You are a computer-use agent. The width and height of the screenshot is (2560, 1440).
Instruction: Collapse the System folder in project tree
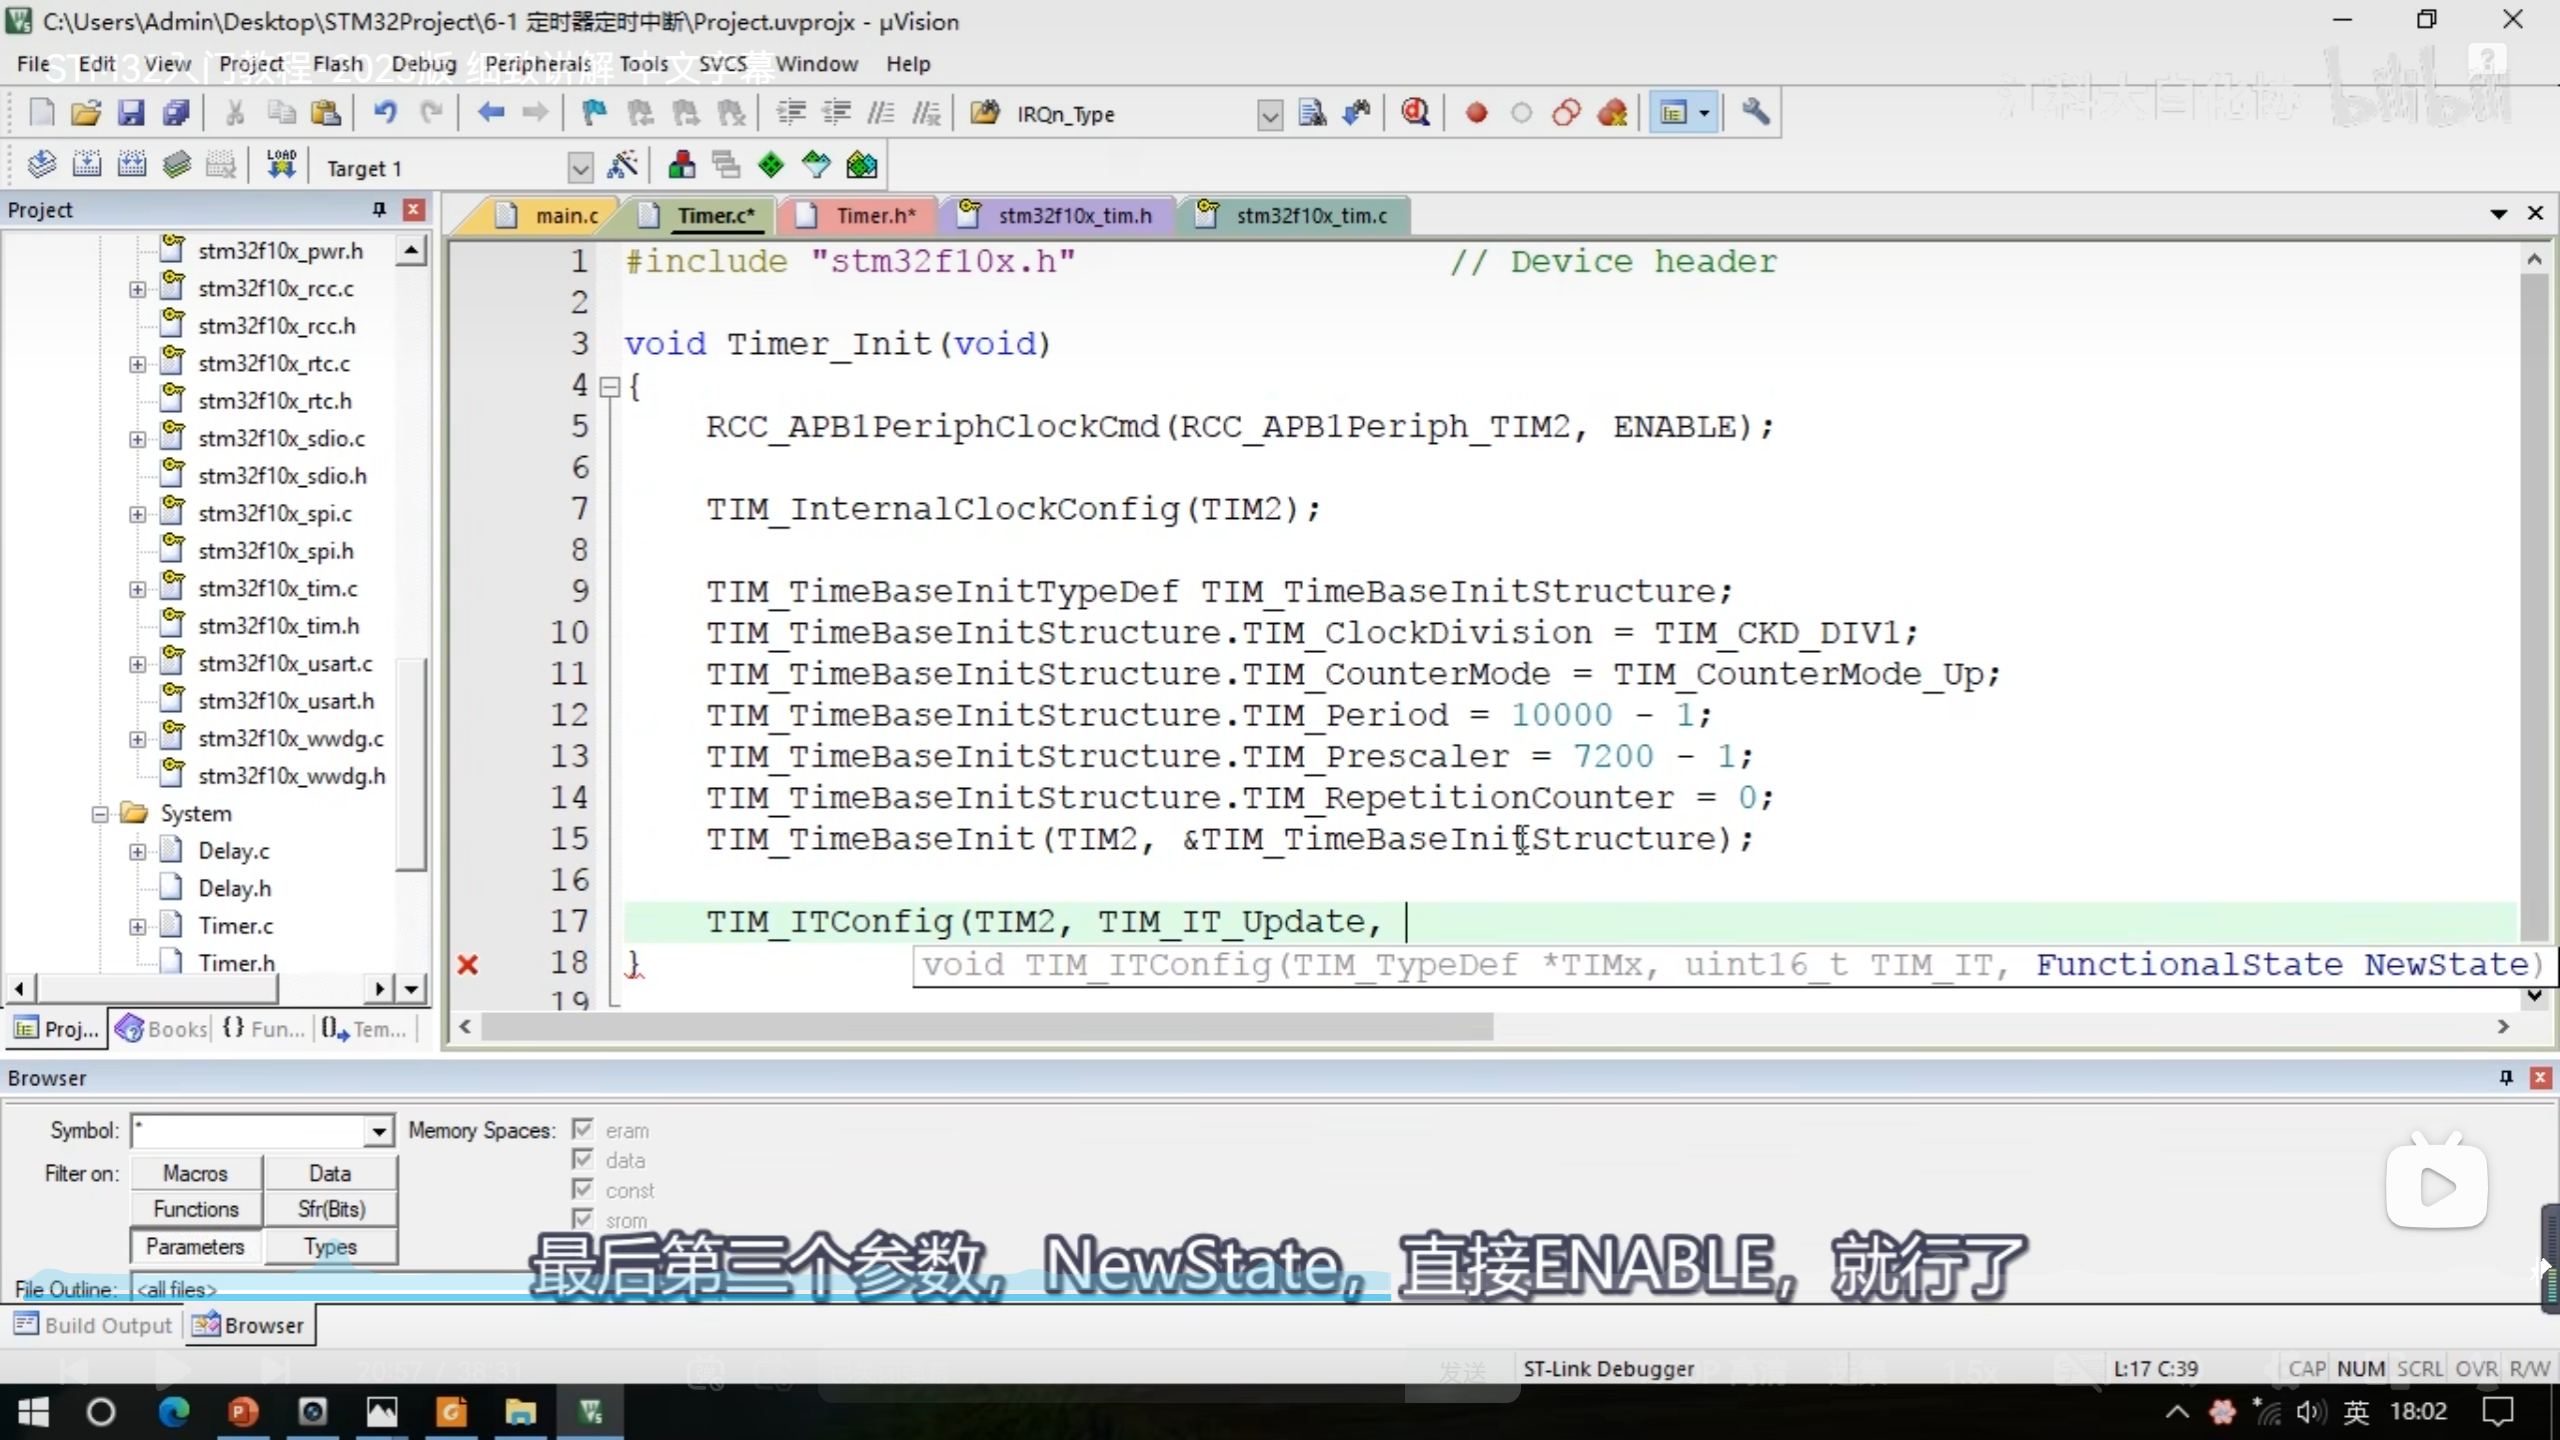[x=100, y=814]
